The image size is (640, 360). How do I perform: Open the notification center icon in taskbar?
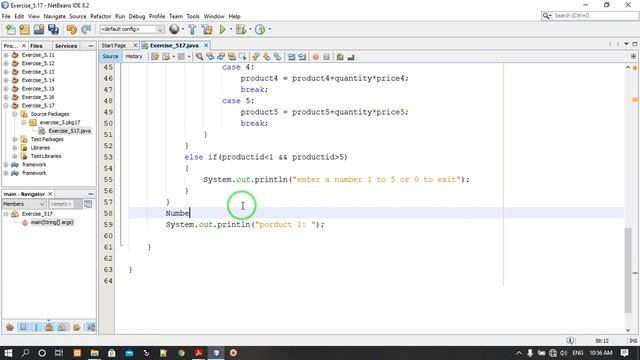[x=624, y=353]
